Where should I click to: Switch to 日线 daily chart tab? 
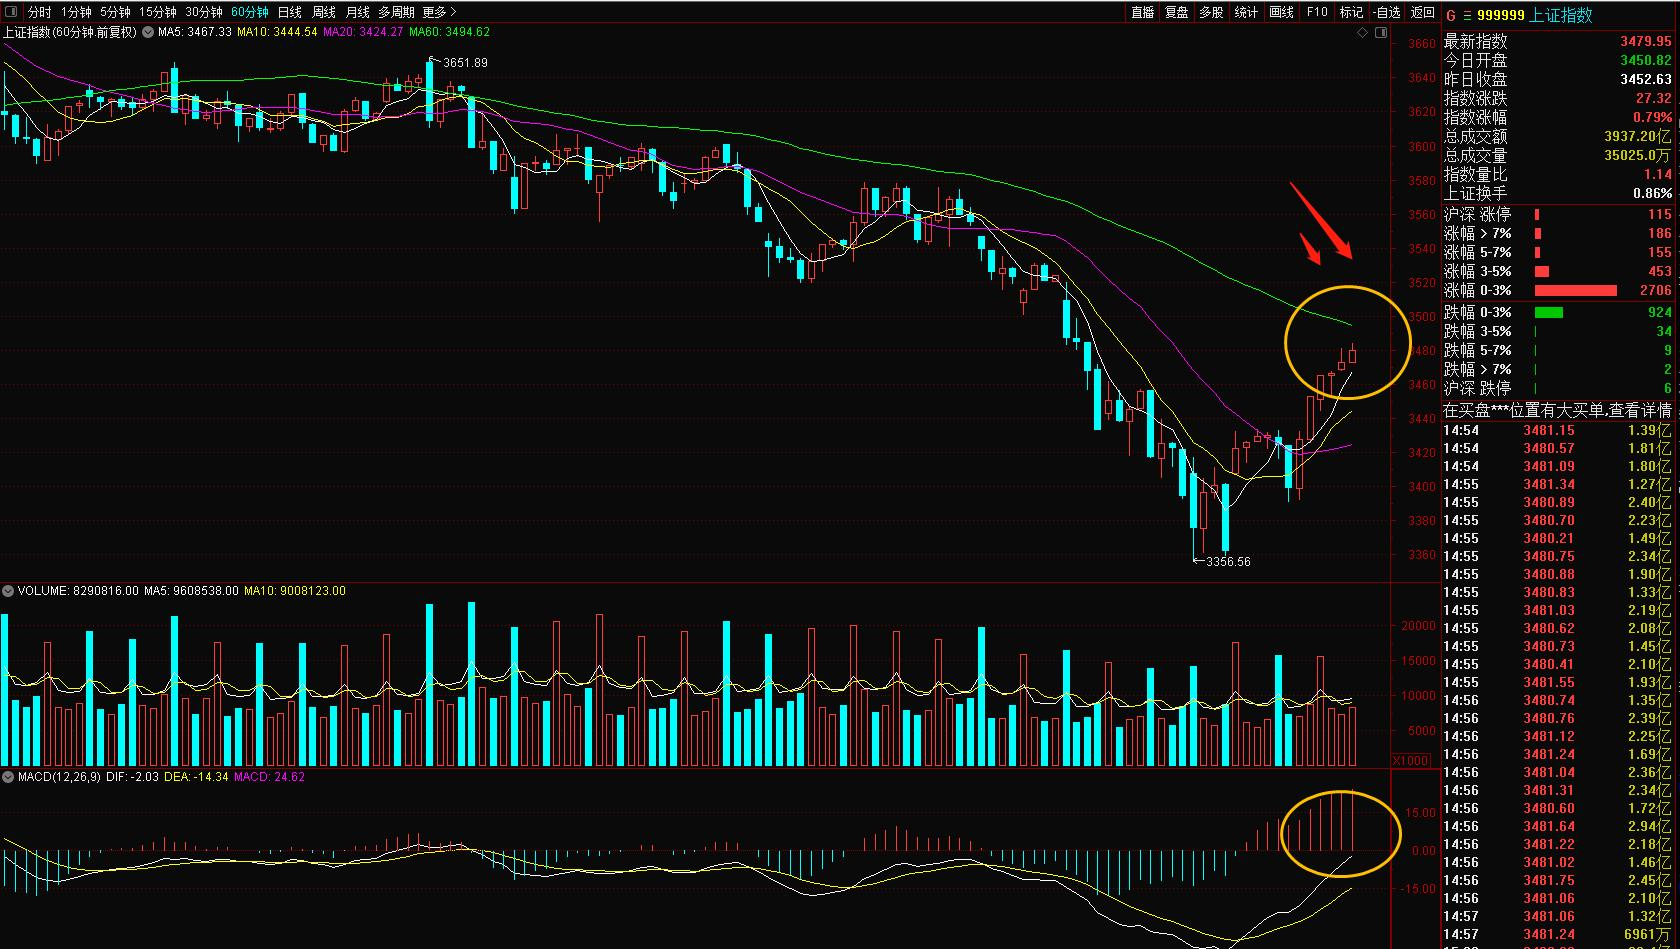pyautogui.click(x=289, y=12)
